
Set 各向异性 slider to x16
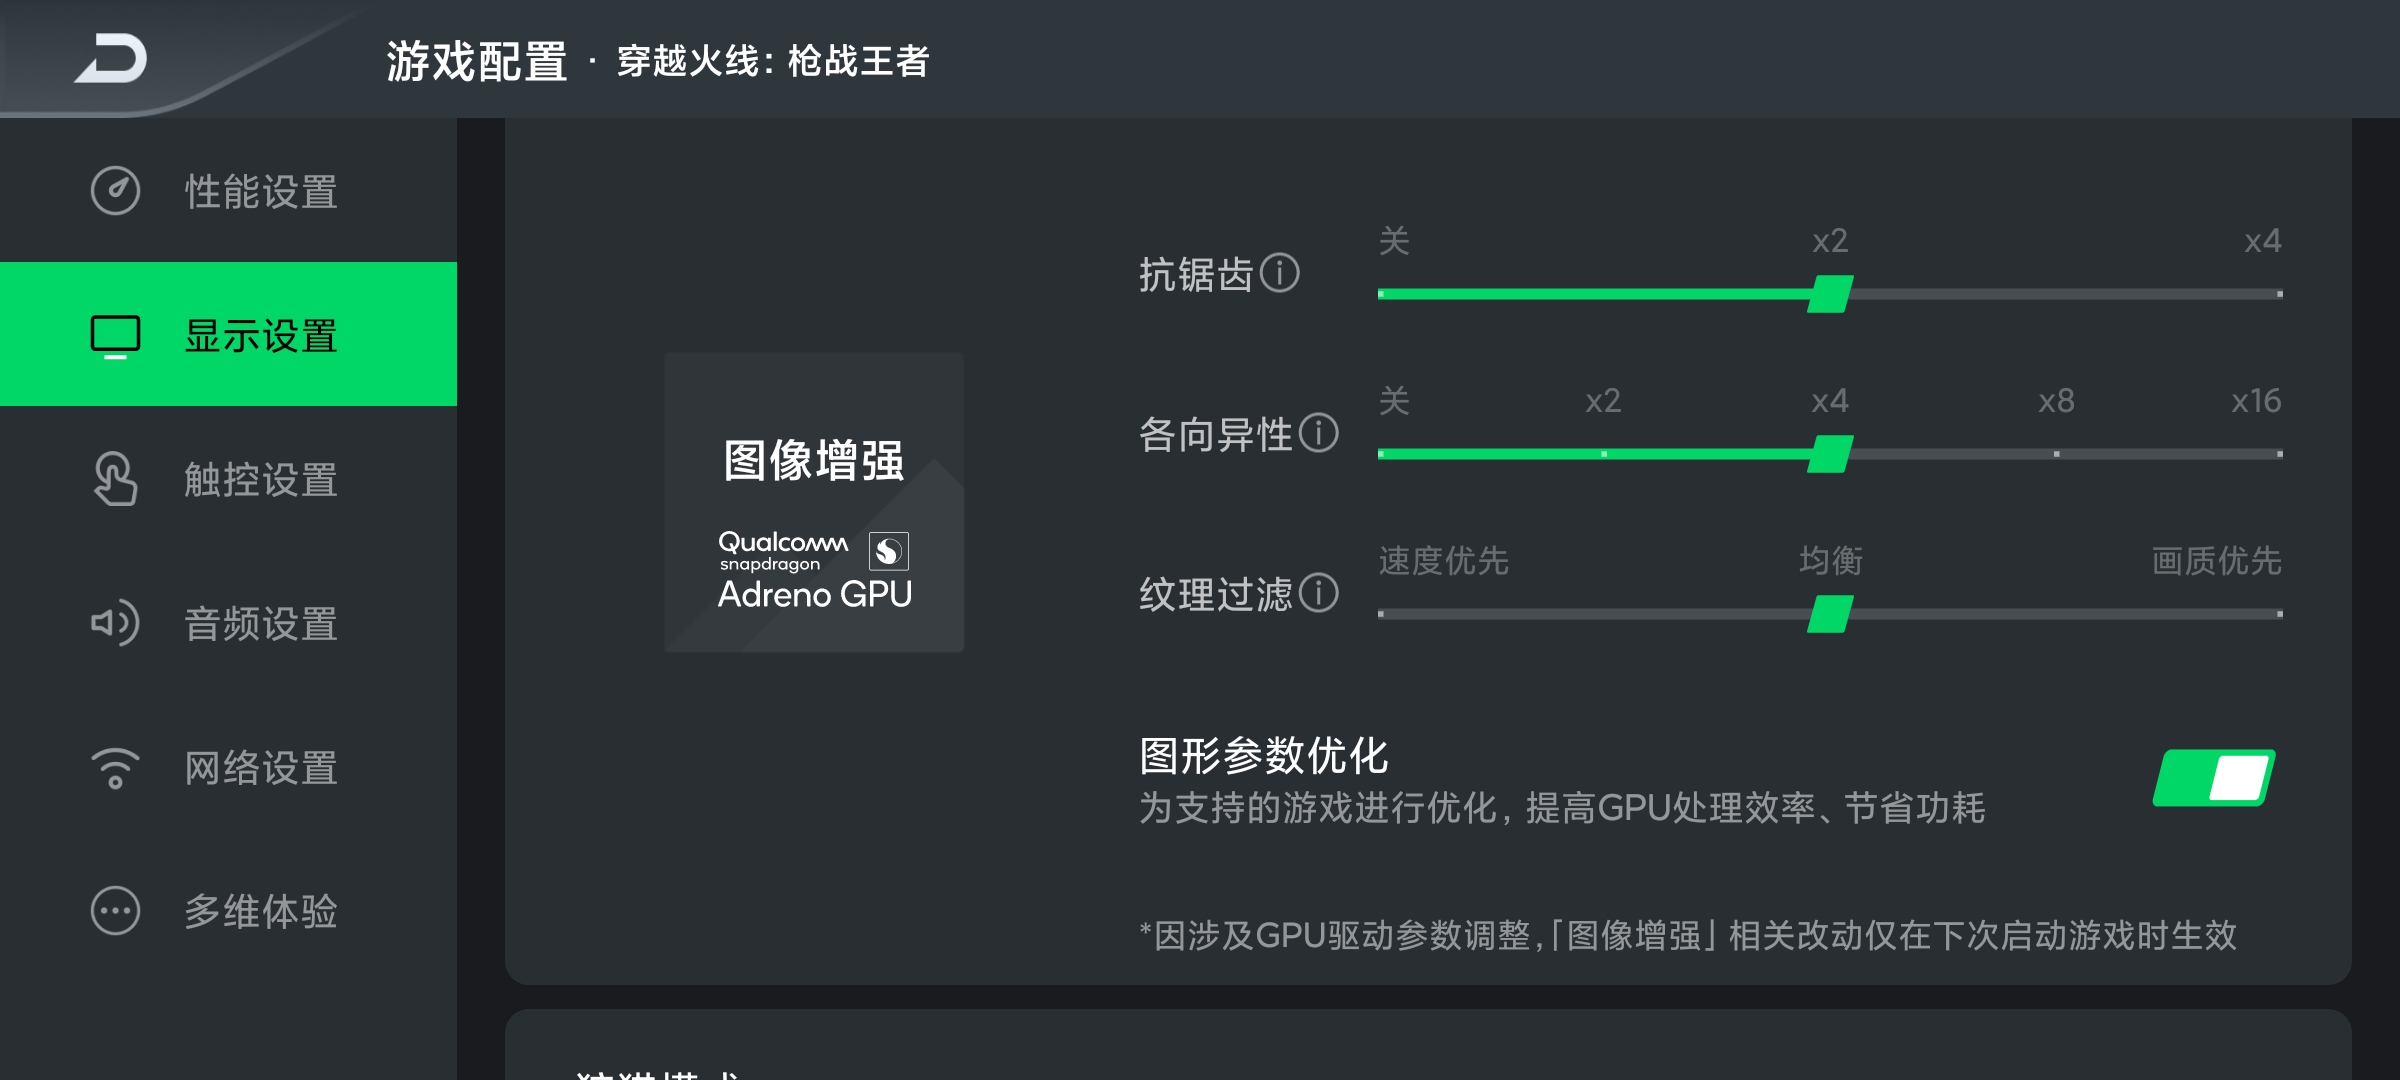pos(2279,454)
